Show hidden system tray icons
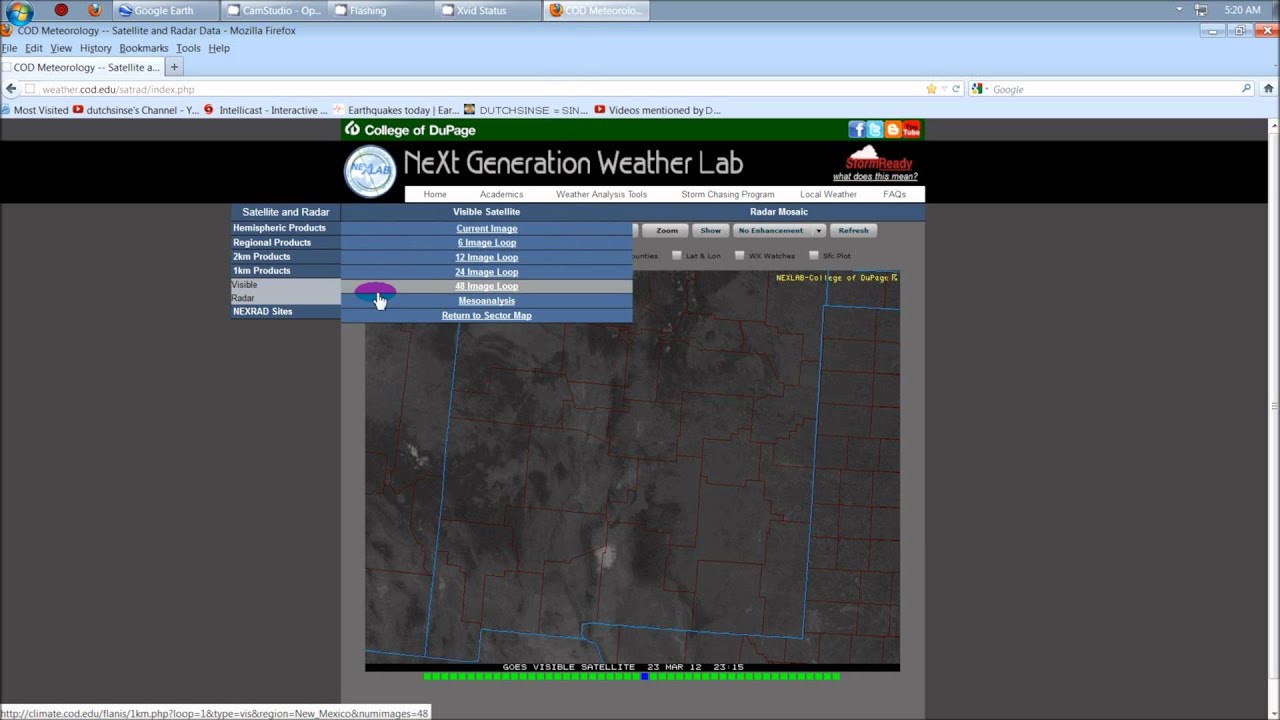1280x720 pixels. 1179,10
